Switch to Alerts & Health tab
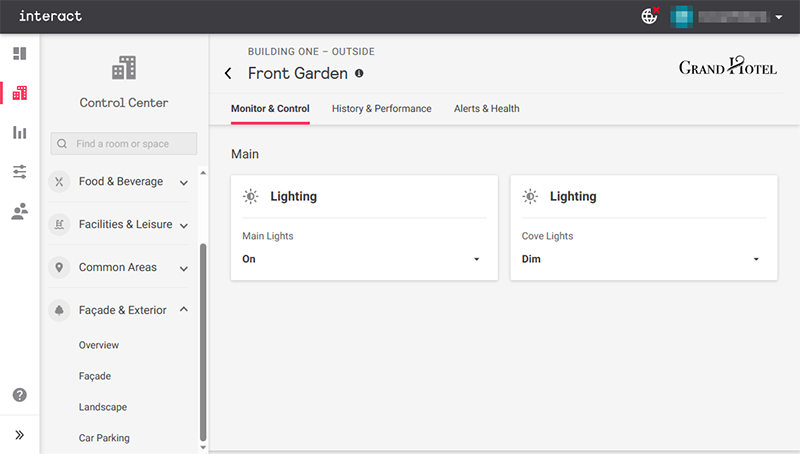800x454 pixels. click(x=486, y=108)
